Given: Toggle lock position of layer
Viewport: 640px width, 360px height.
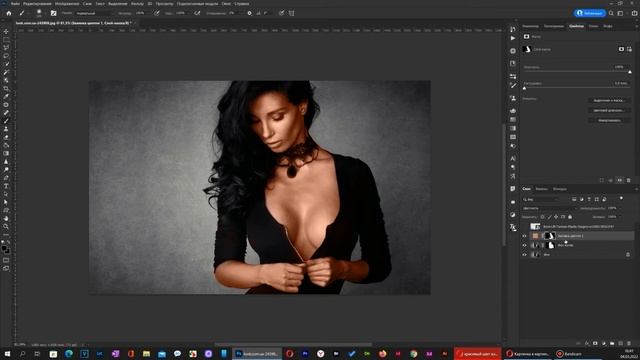Looking at the screenshot, I should coord(556,217).
